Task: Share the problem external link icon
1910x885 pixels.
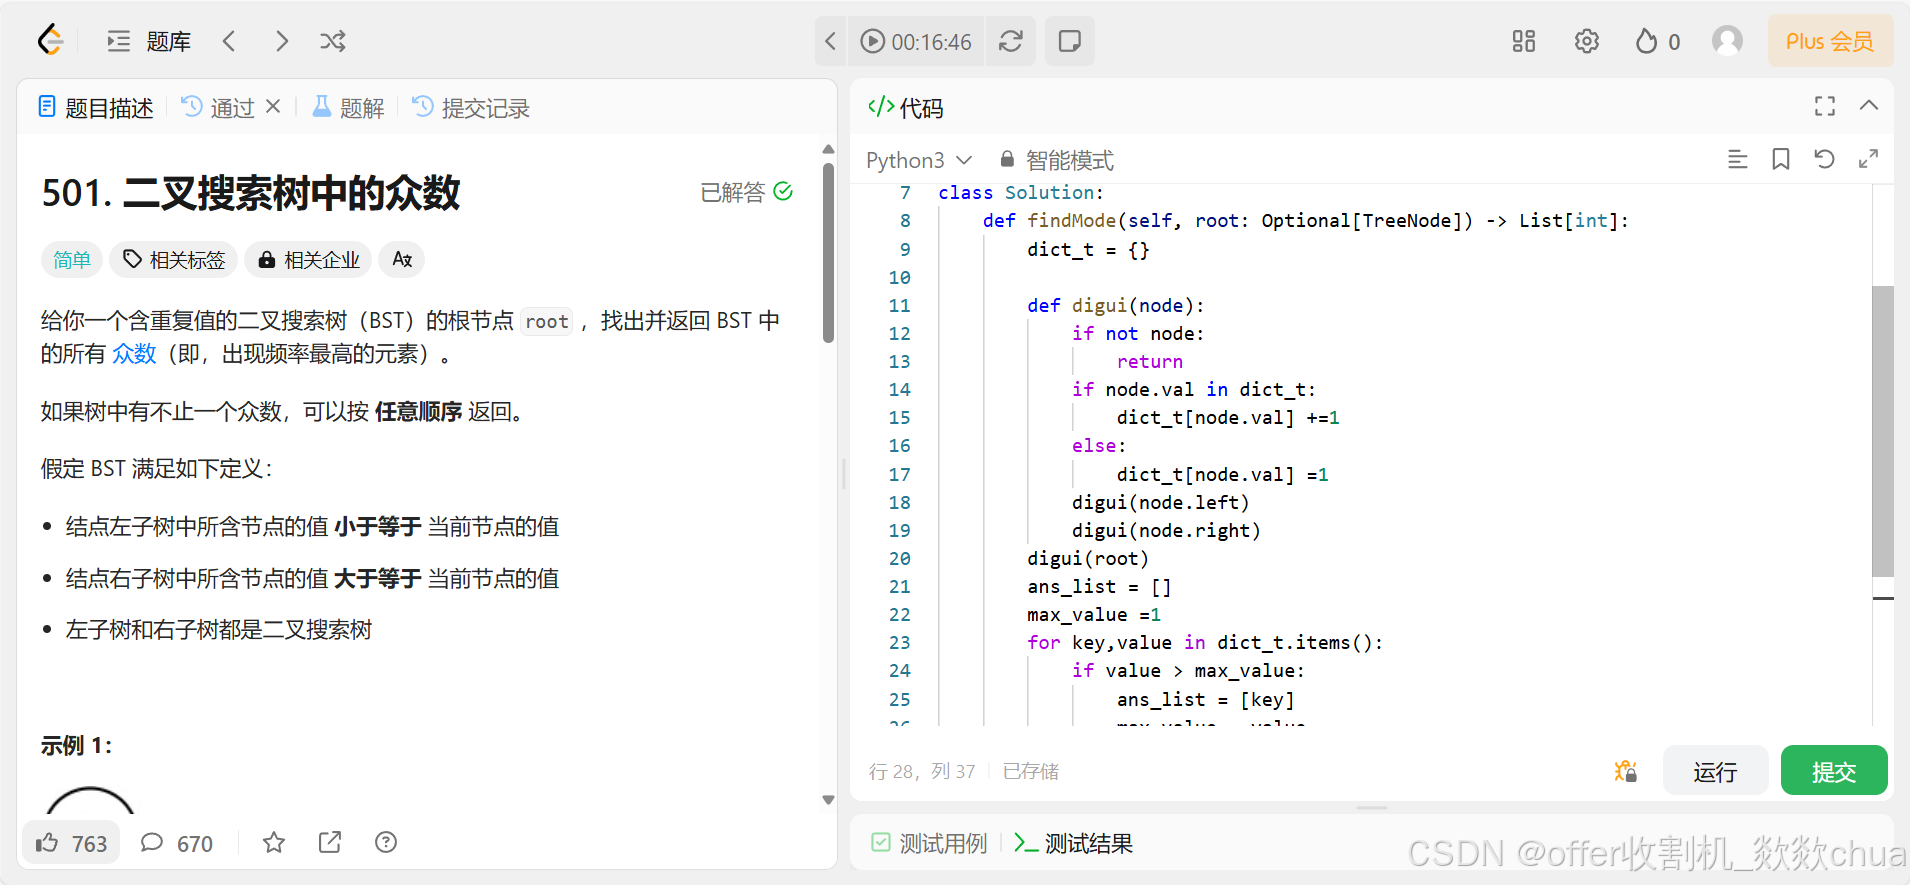Action: pyautogui.click(x=330, y=843)
